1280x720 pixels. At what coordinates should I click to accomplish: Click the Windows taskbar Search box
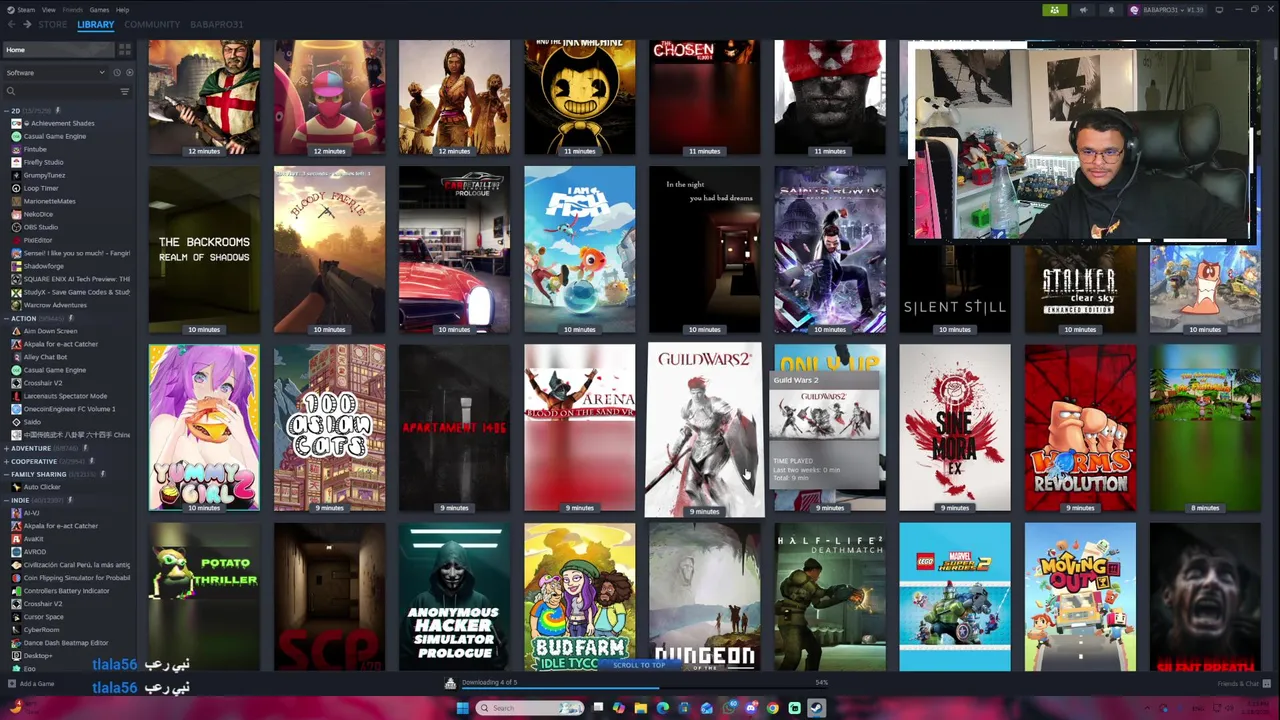tap(530, 708)
